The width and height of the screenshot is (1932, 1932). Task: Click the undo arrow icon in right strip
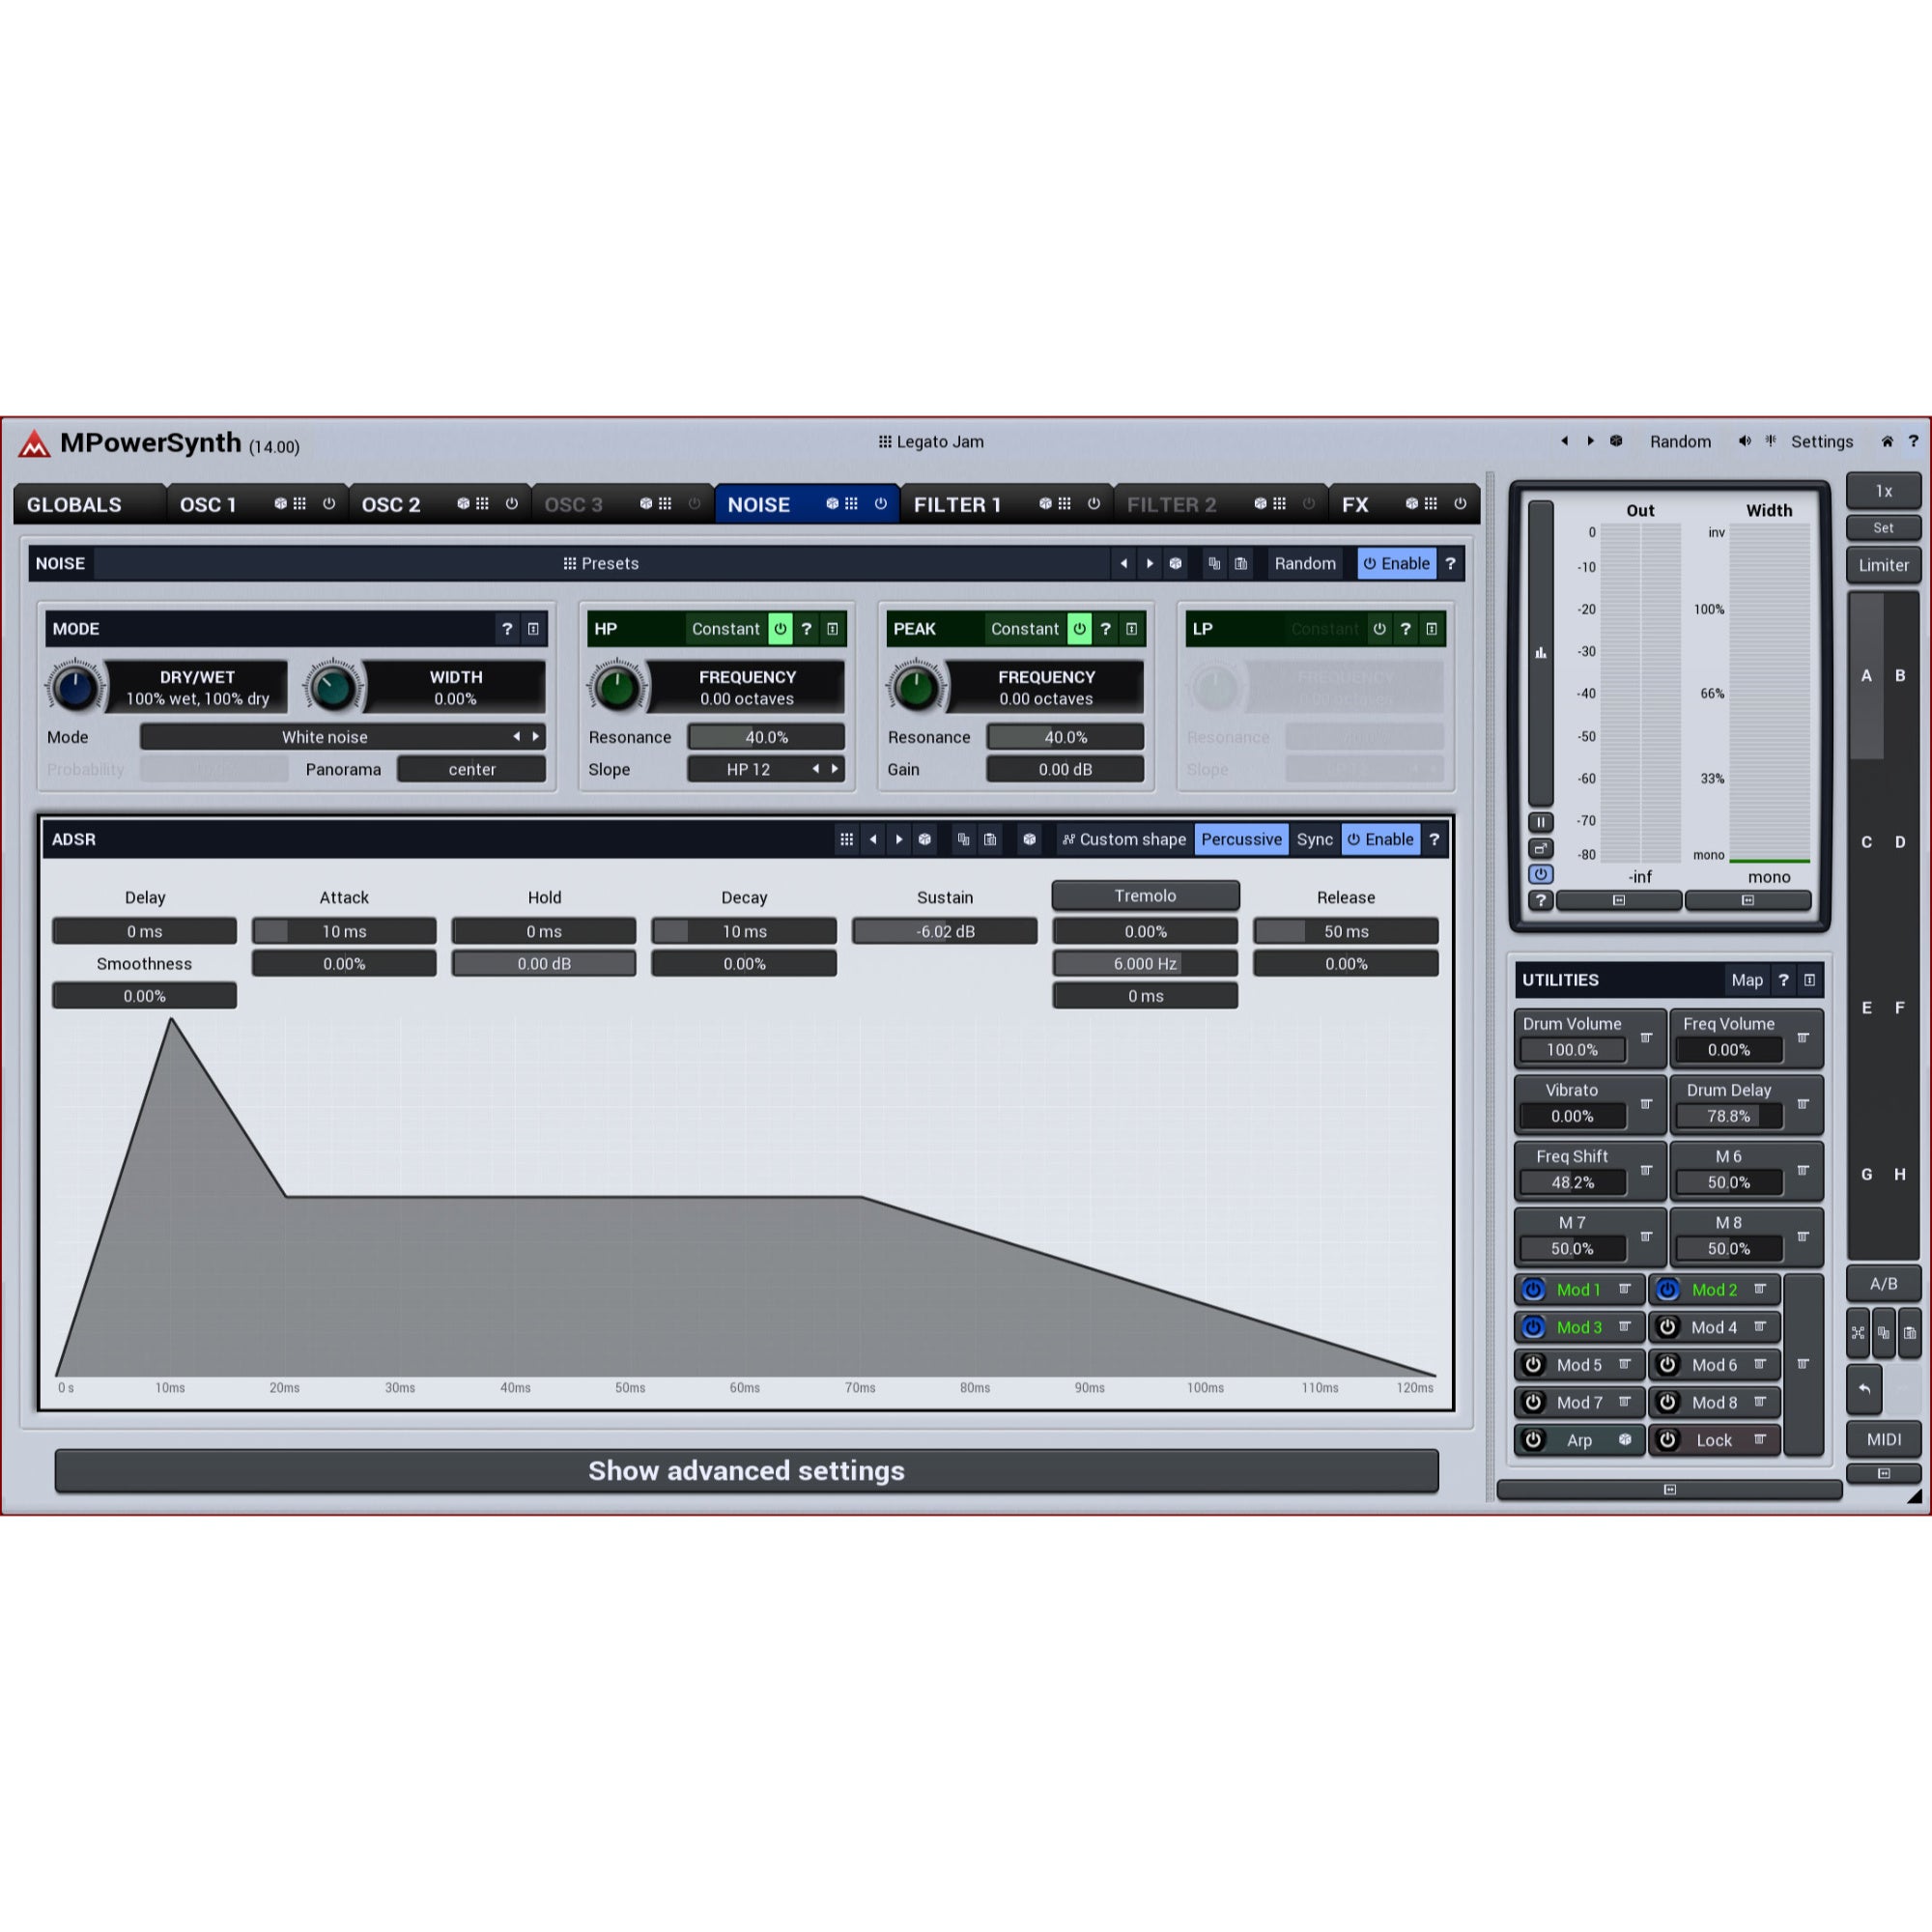tap(1864, 1388)
